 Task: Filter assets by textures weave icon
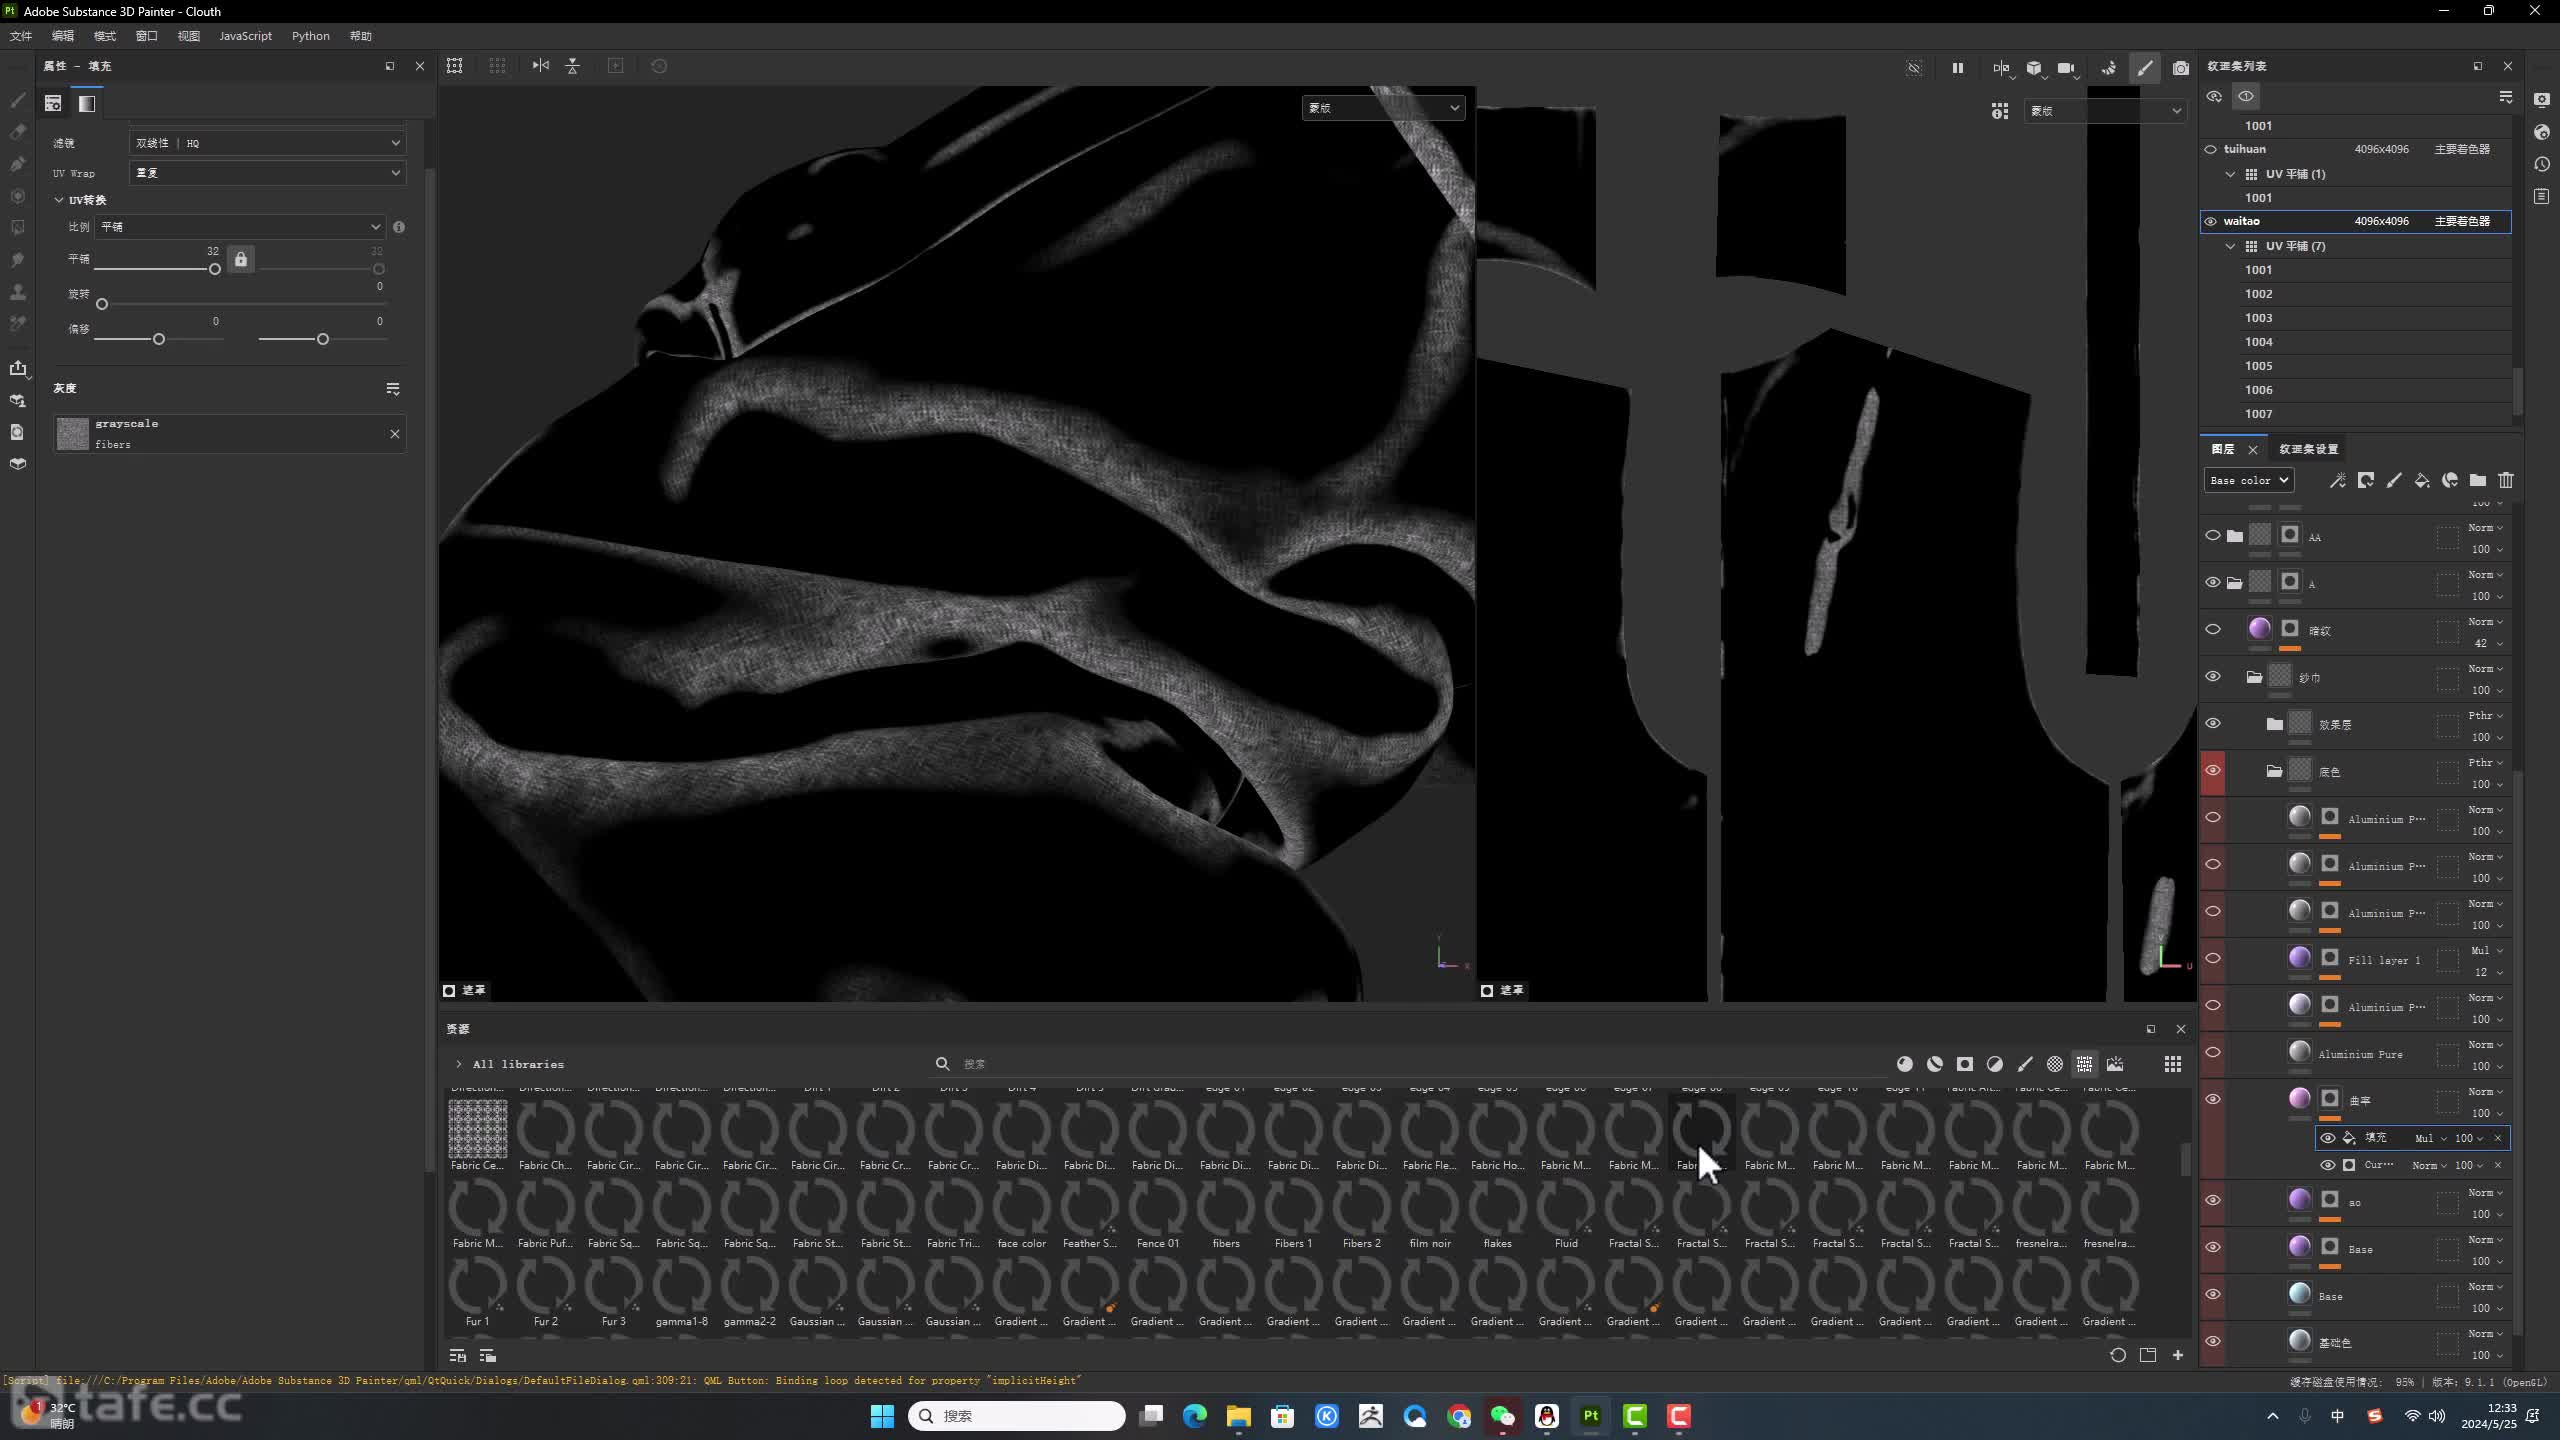2085,1064
